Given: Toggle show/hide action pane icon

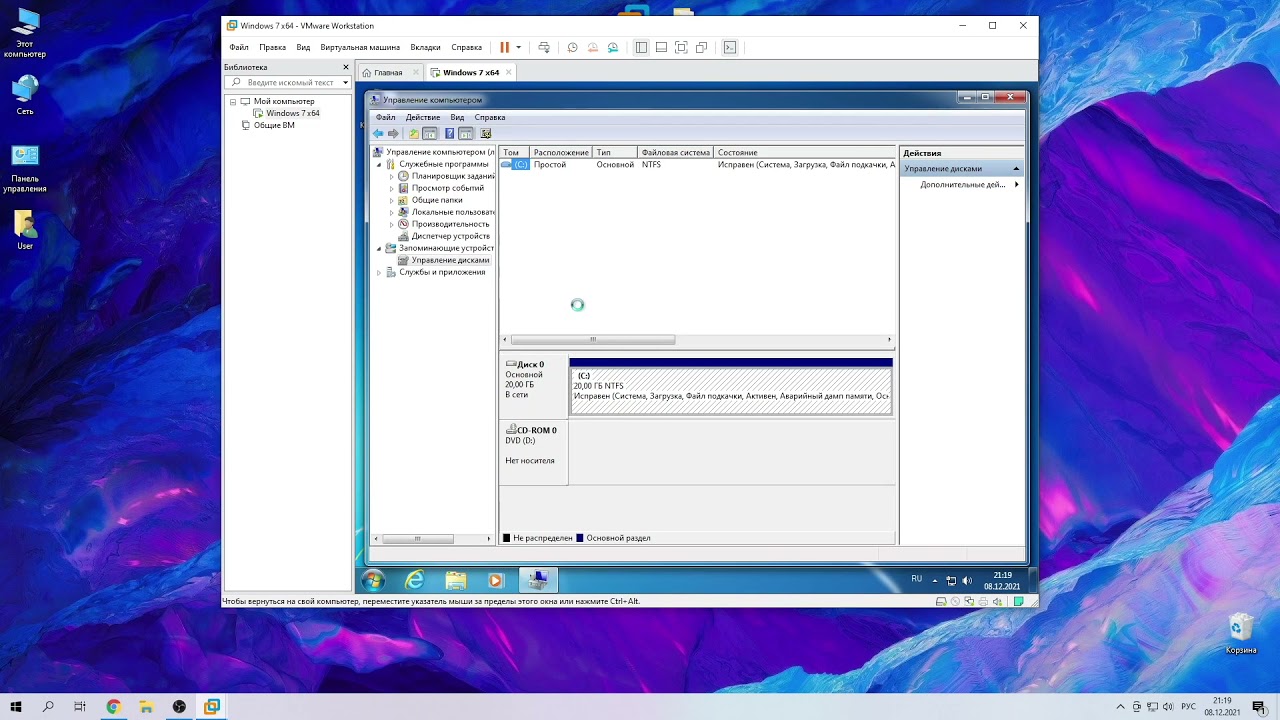Looking at the screenshot, I should coord(466,133).
